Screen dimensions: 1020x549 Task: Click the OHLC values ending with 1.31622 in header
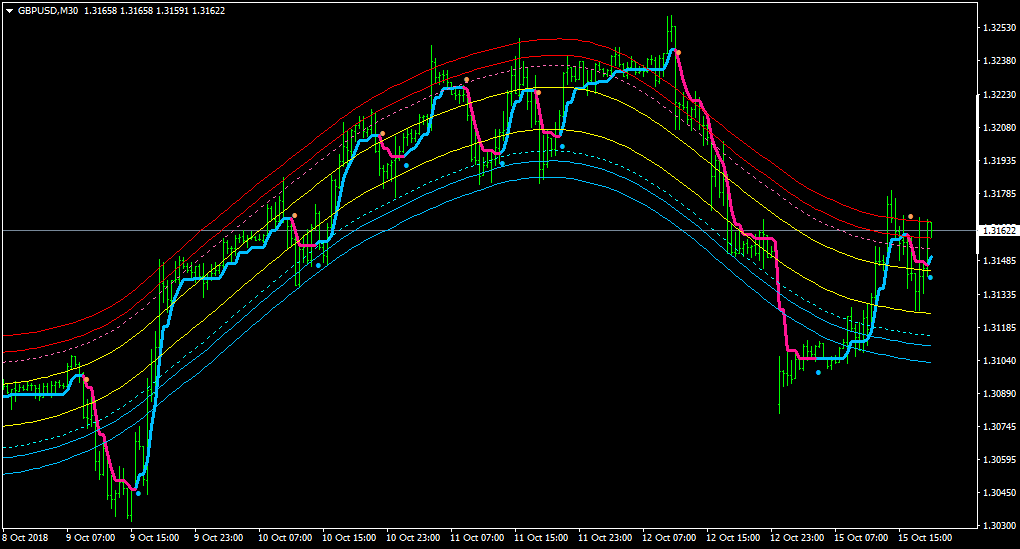tap(155, 11)
